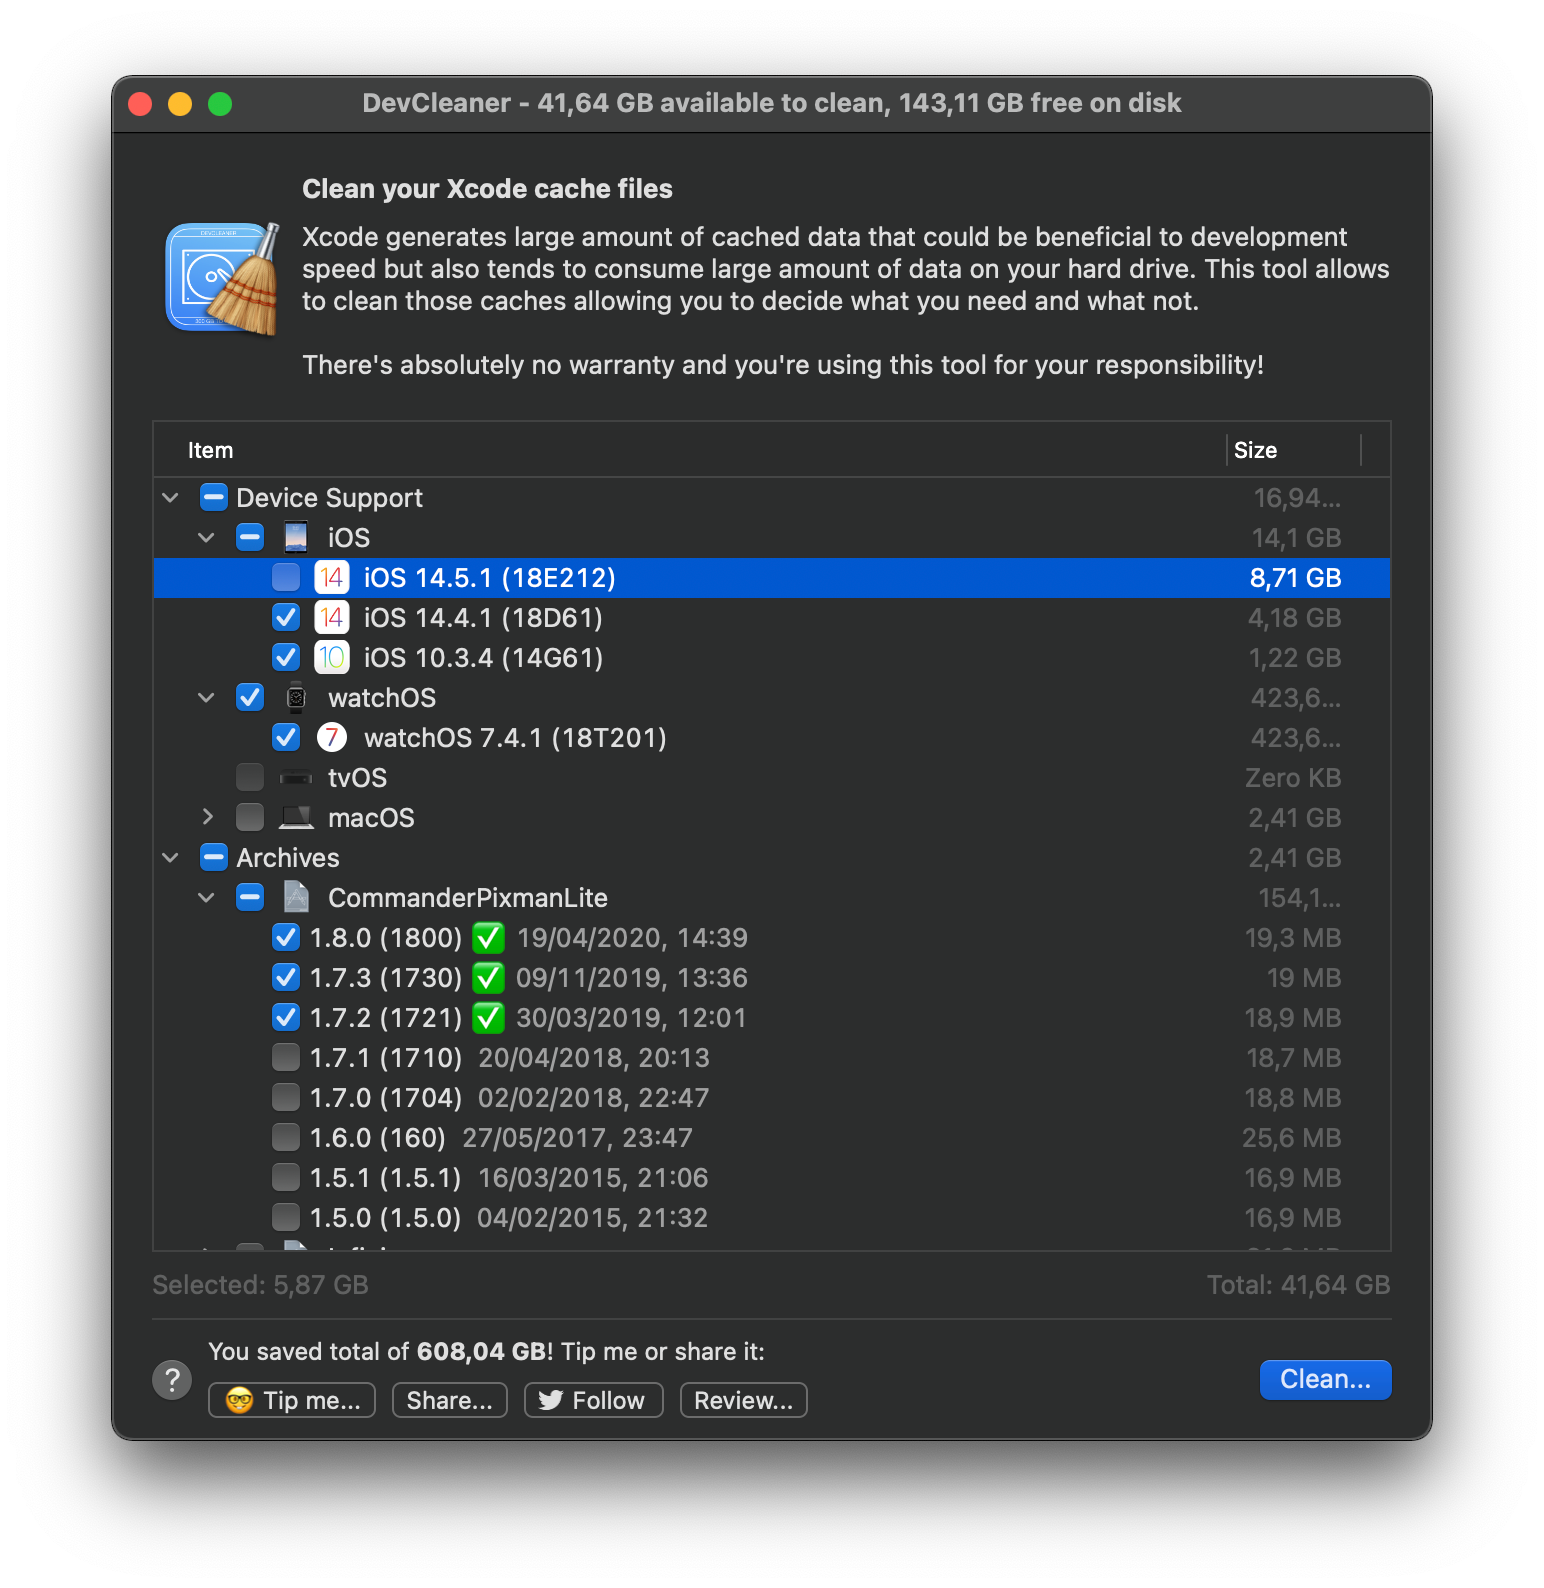The image size is (1544, 1588).
Task: Click the laptop icon beside macOS
Action: pos(296,818)
